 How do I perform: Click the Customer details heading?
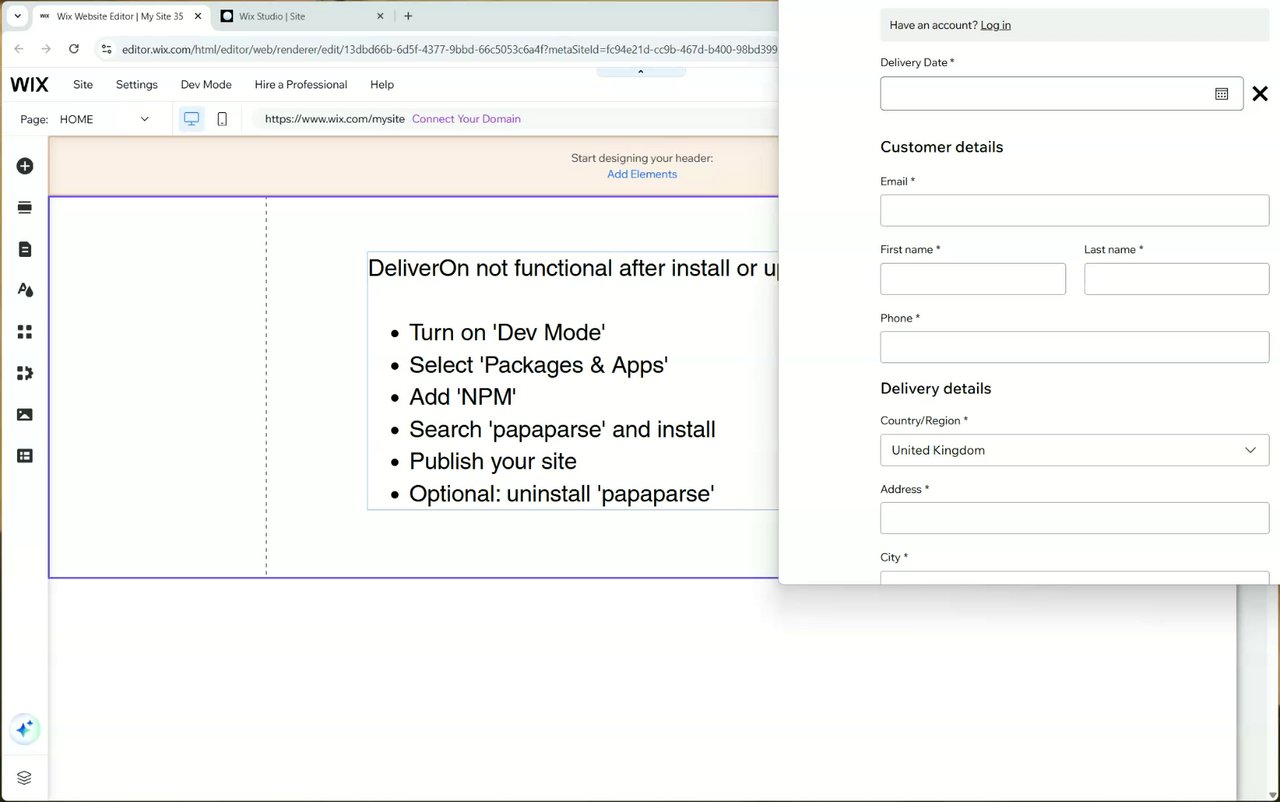pyautogui.click(x=941, y=147)
